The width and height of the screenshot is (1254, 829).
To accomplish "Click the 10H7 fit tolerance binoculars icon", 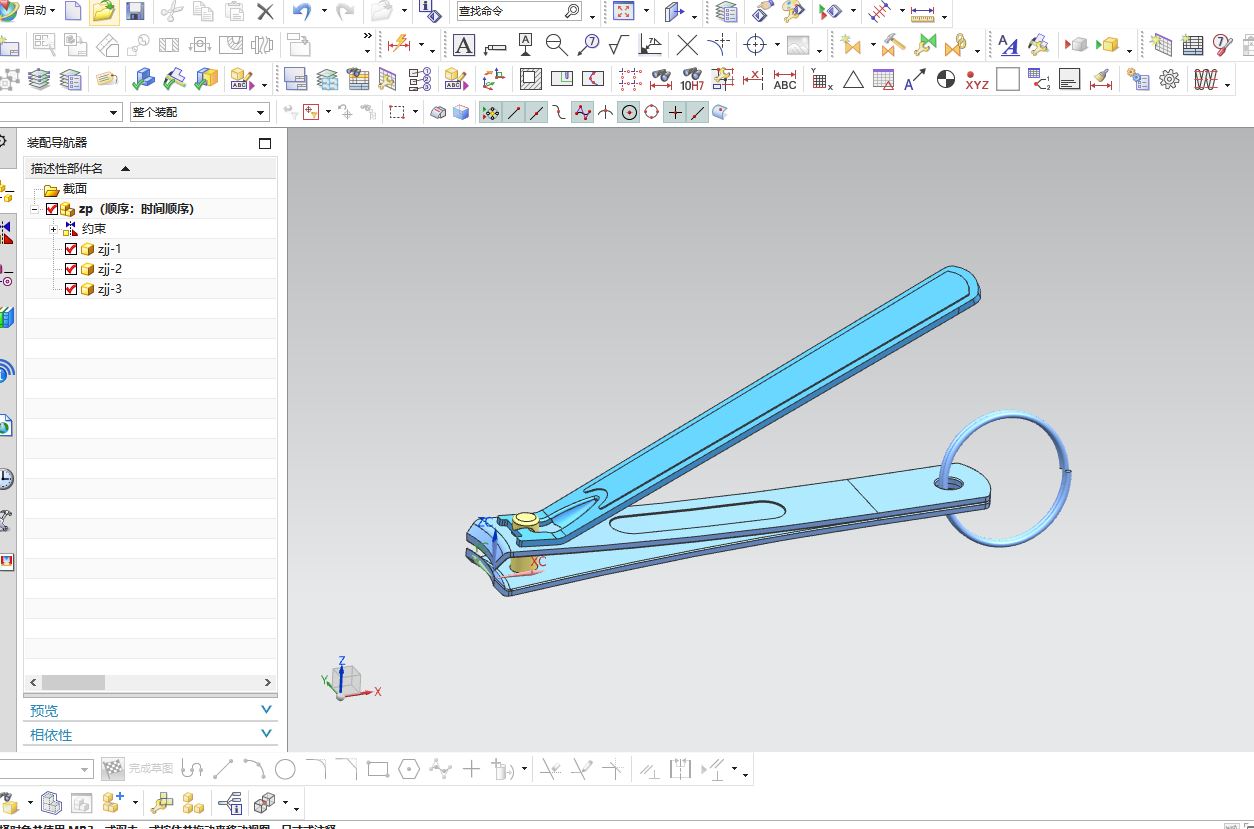I will pyautogui.click(x=692, y=79).
